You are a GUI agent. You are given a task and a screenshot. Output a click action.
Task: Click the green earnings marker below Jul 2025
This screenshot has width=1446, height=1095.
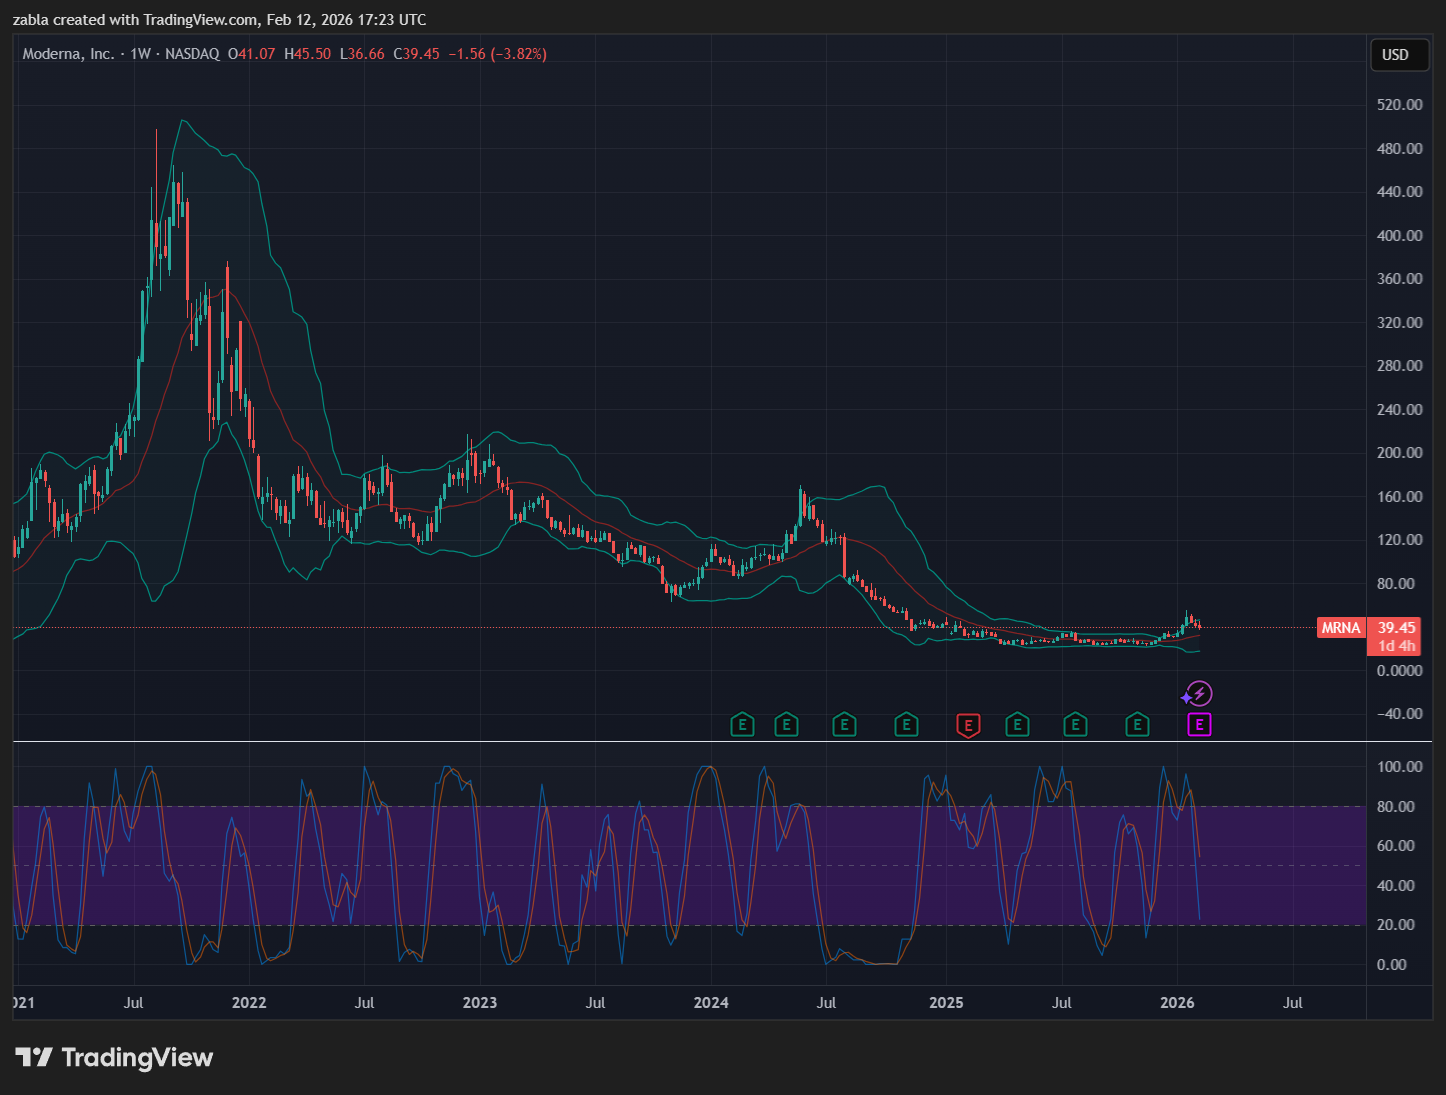[x=1075, y=725]
